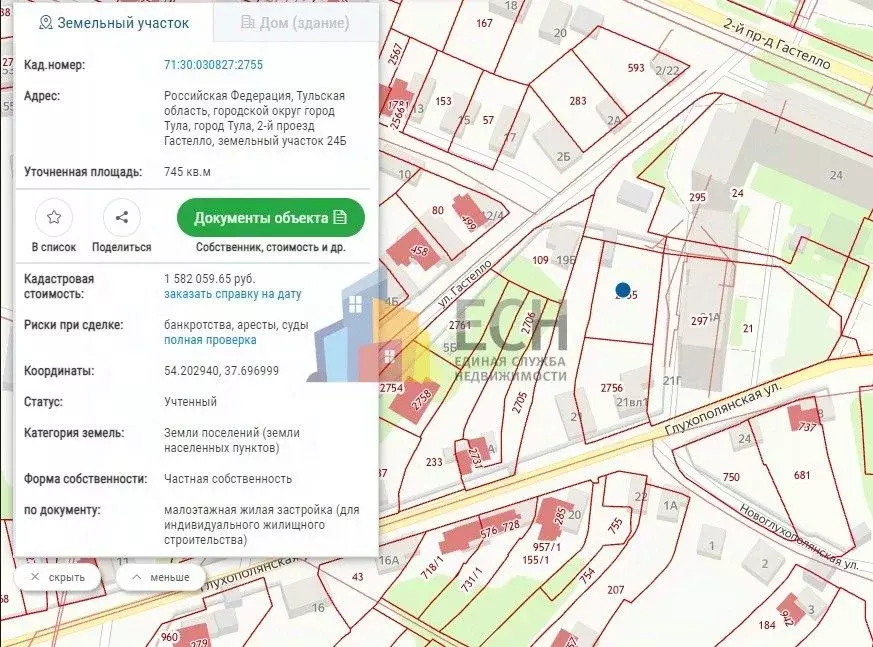Screen dimensions: 873x647
Task: Open cadastral number link 71:30:030827:2755
Action: [x=213, y=65]
